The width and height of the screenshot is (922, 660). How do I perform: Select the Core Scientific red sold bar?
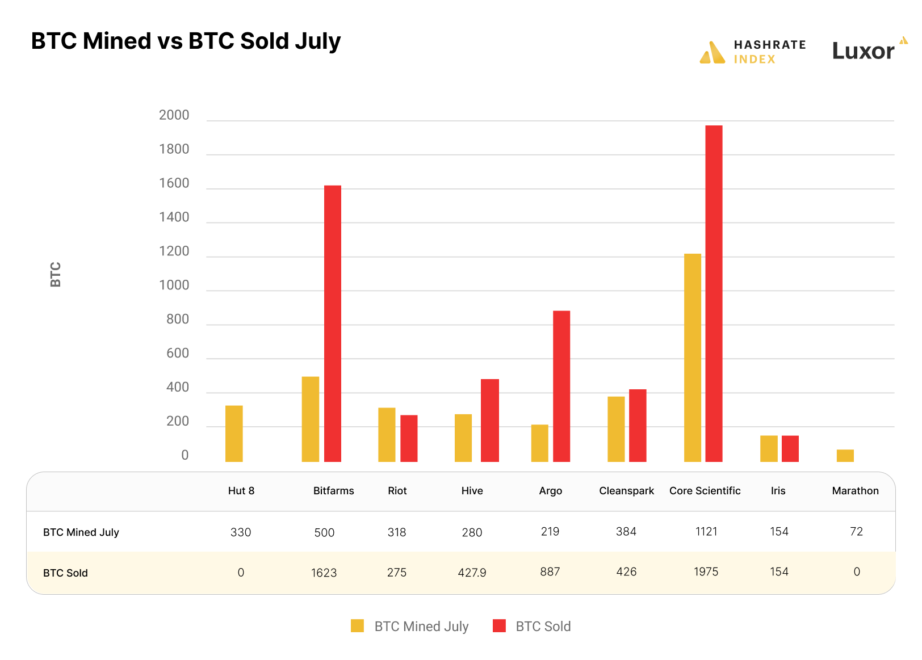[713, 293]
